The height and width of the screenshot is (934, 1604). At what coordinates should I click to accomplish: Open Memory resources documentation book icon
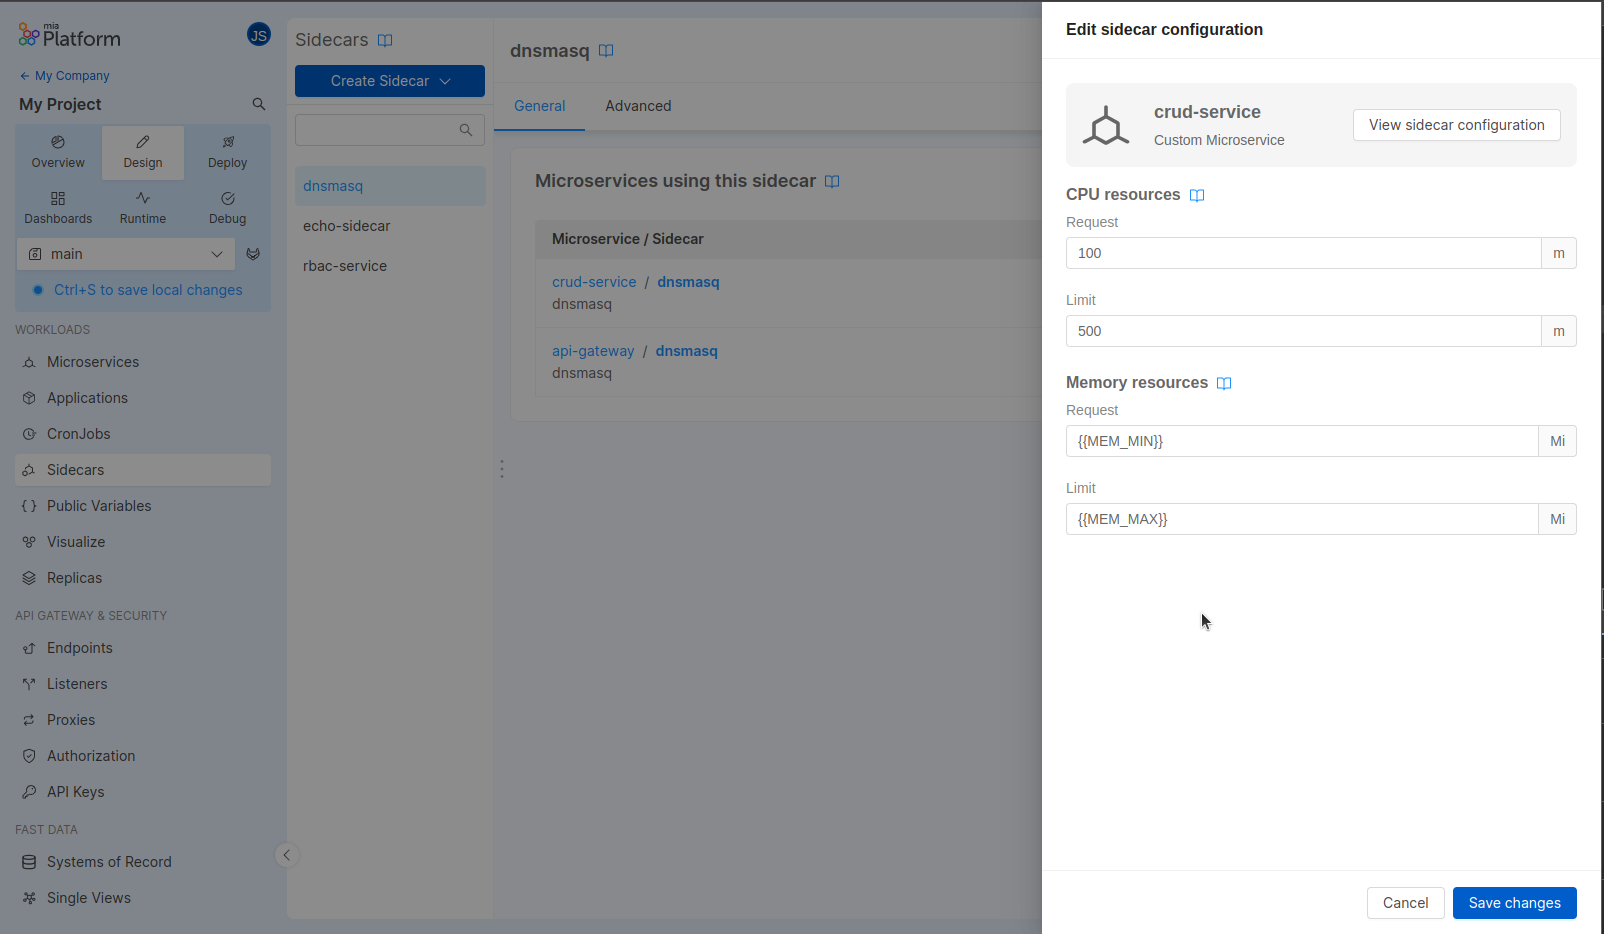1224,383
